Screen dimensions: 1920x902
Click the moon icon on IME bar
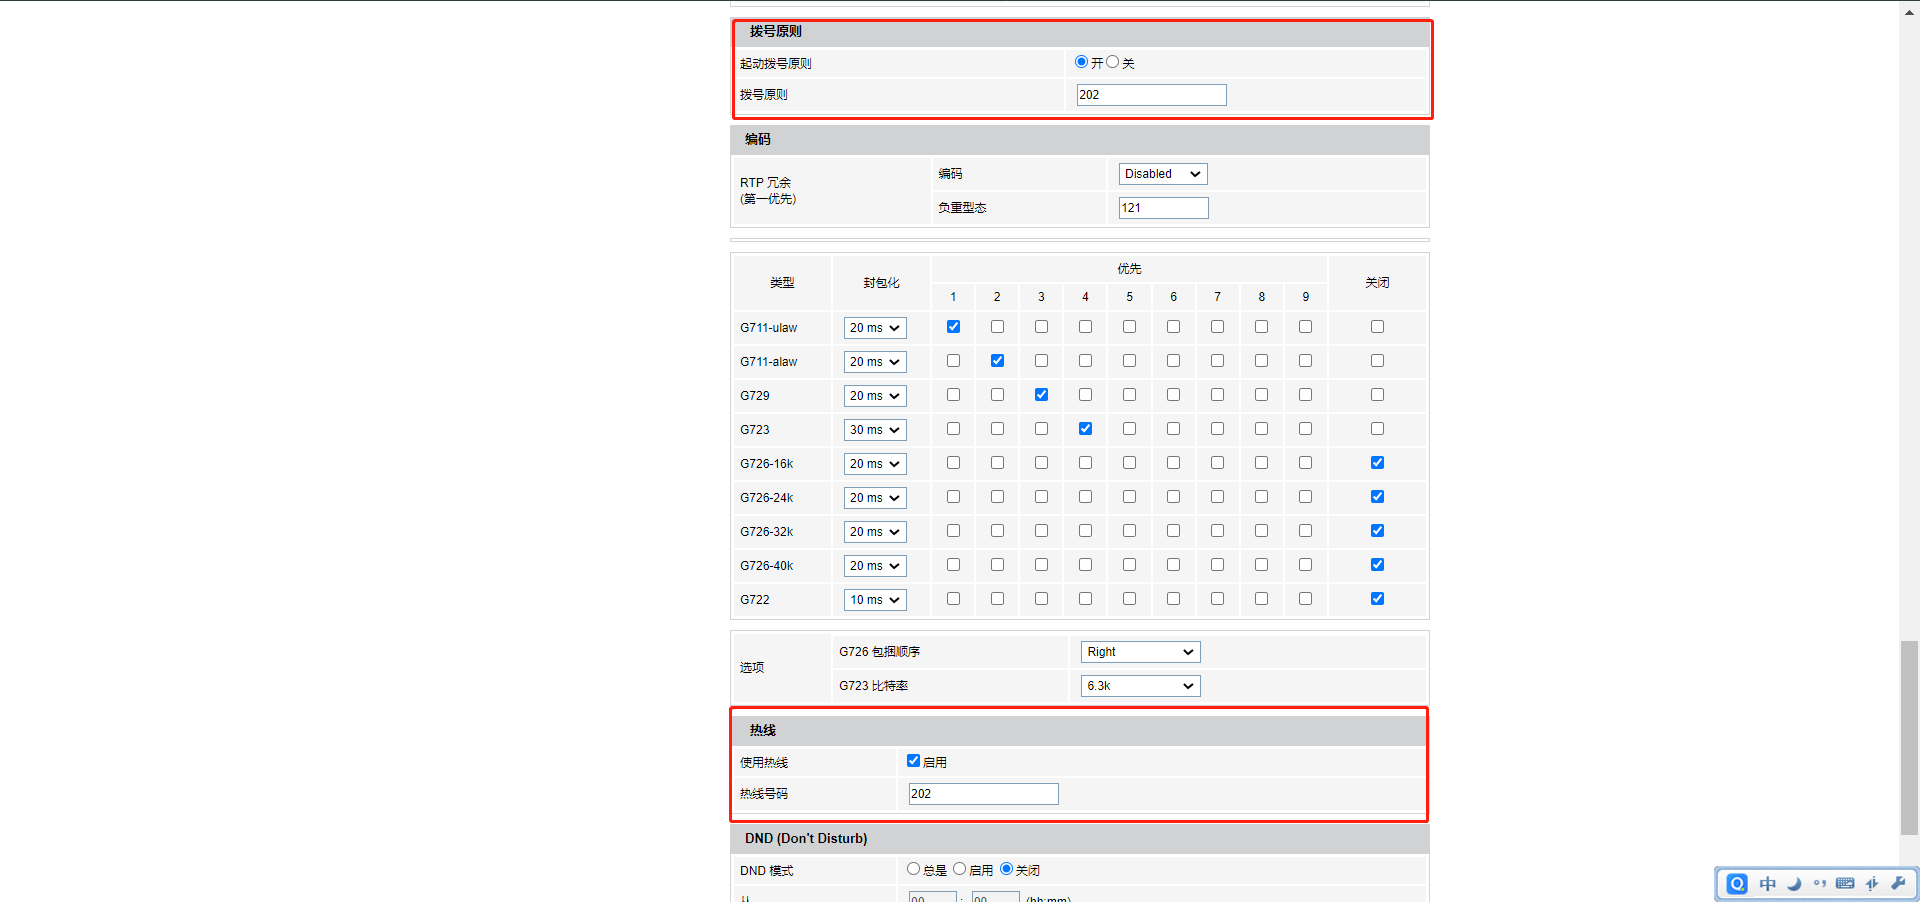pyautogui.click(x=1794, y=884)
